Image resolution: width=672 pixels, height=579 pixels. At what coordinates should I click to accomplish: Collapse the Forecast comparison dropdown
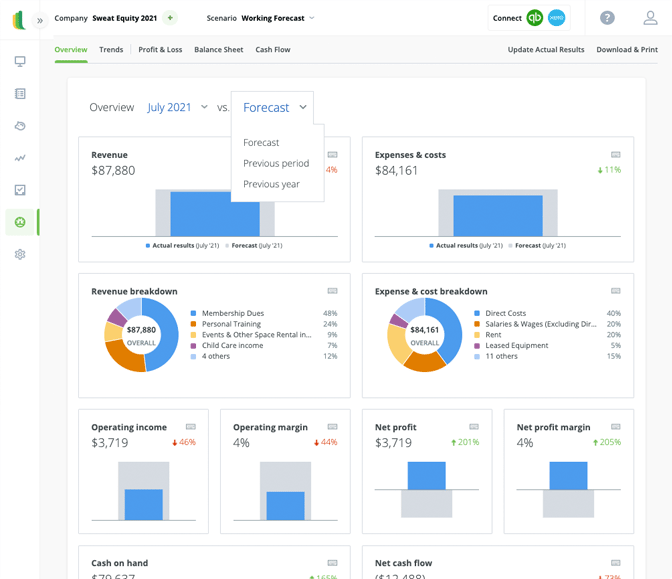click(x=275, y=108)
